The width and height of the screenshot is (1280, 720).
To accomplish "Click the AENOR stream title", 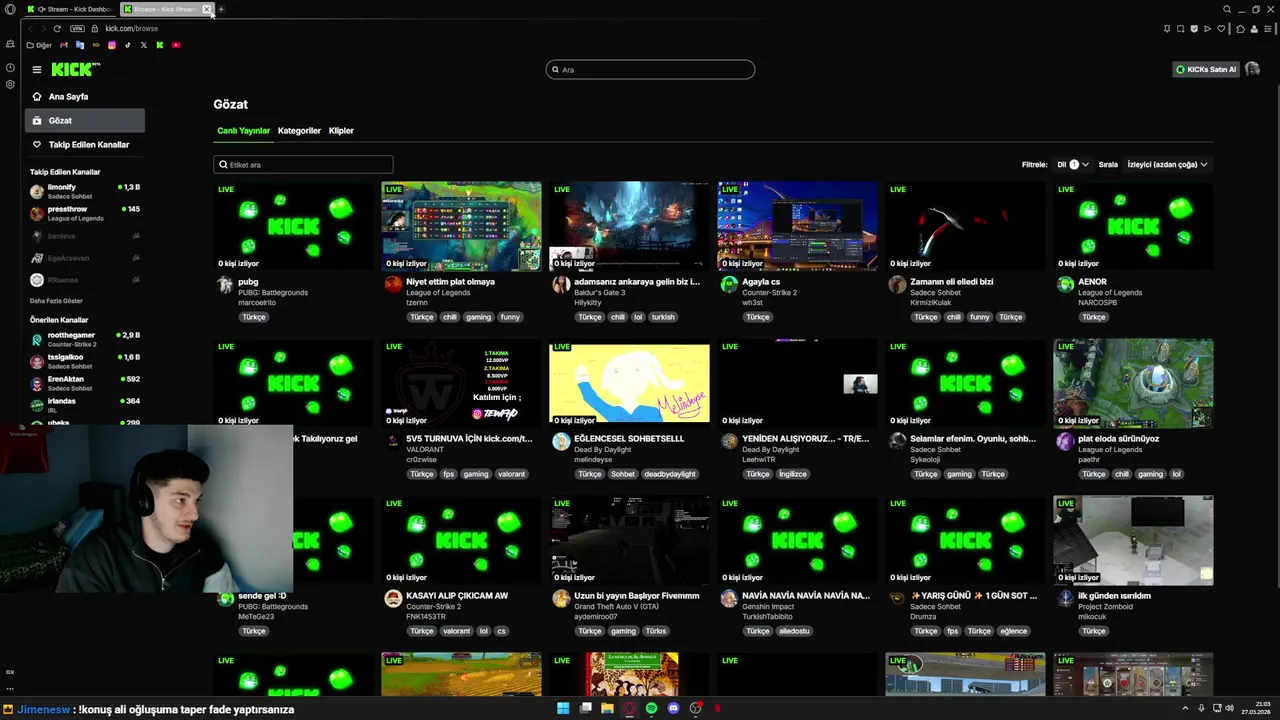I will point(1092,282).
